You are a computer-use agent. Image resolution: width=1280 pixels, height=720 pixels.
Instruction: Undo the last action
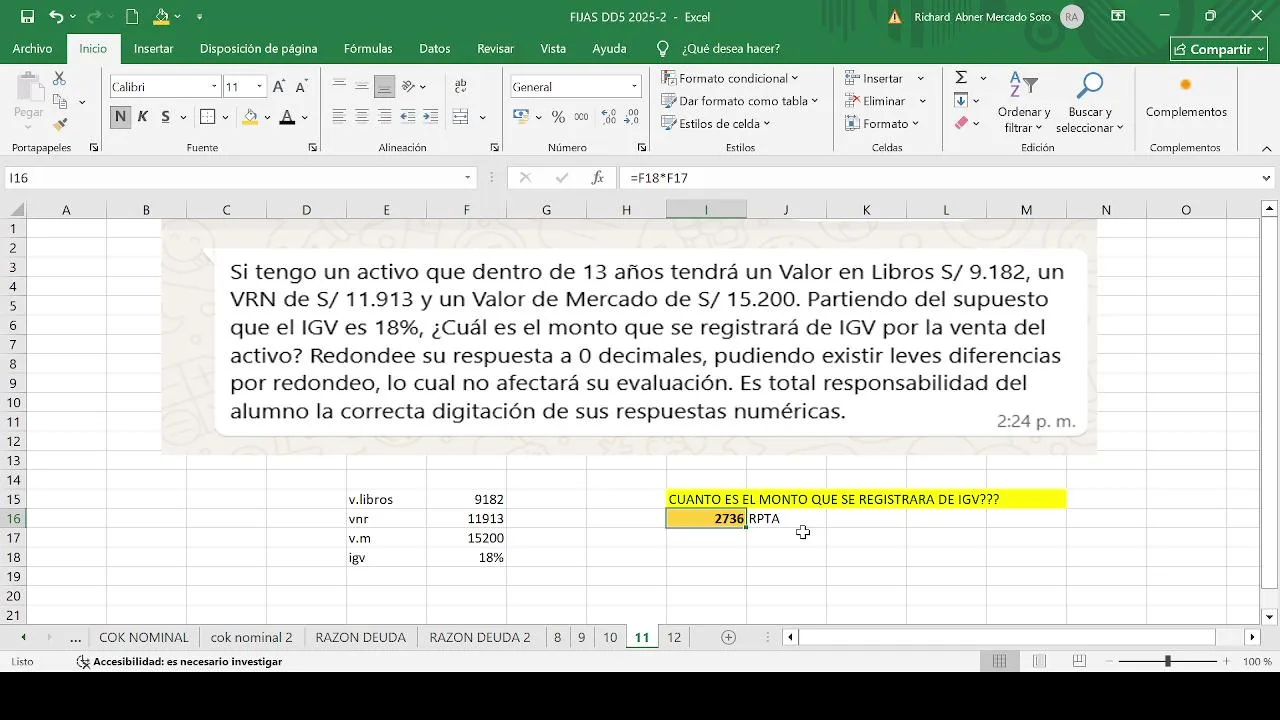pos(56,17)
